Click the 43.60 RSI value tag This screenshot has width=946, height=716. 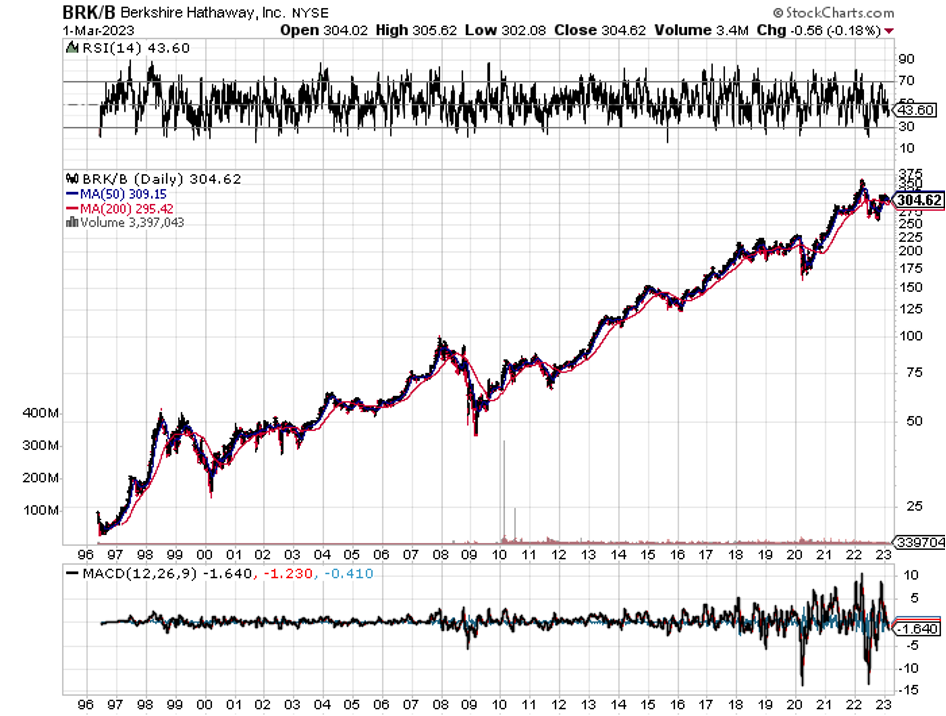tap(917, 110)
